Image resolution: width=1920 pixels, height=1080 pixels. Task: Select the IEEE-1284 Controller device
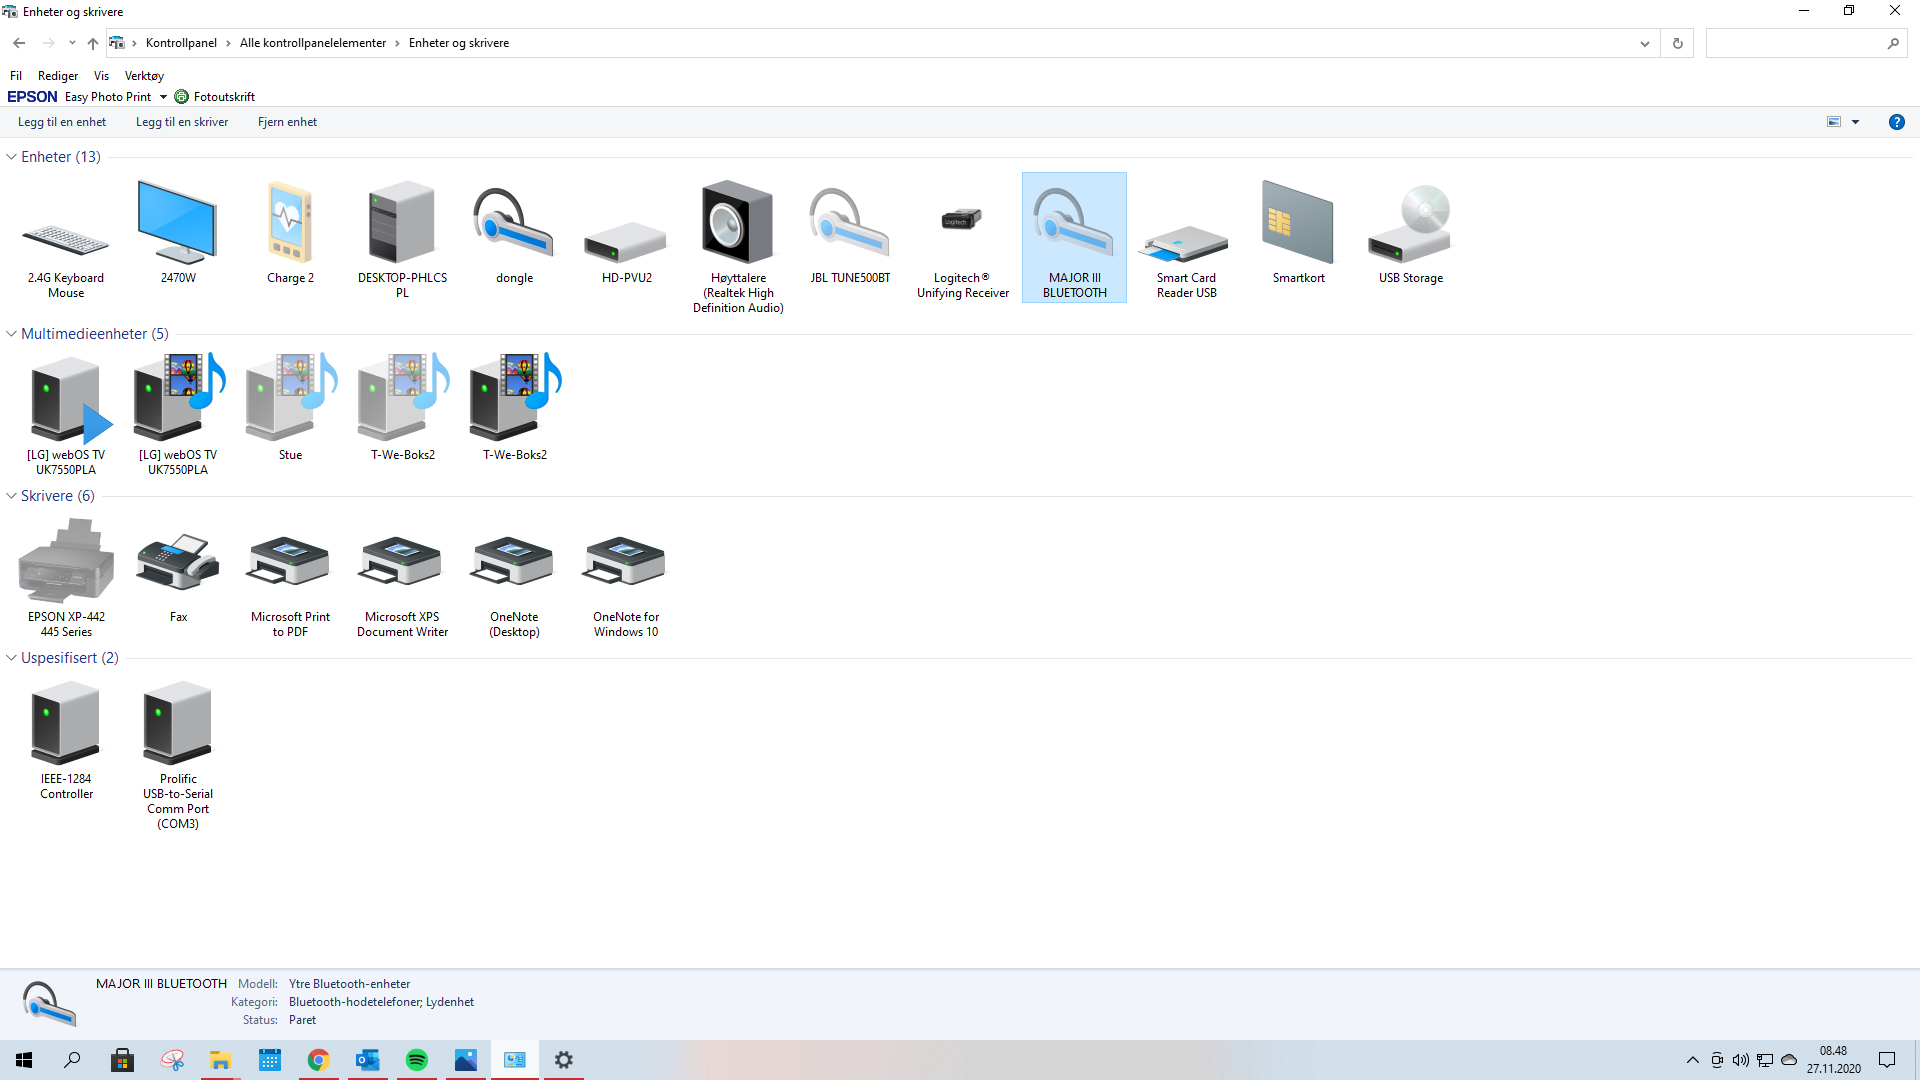pos(66,740)
